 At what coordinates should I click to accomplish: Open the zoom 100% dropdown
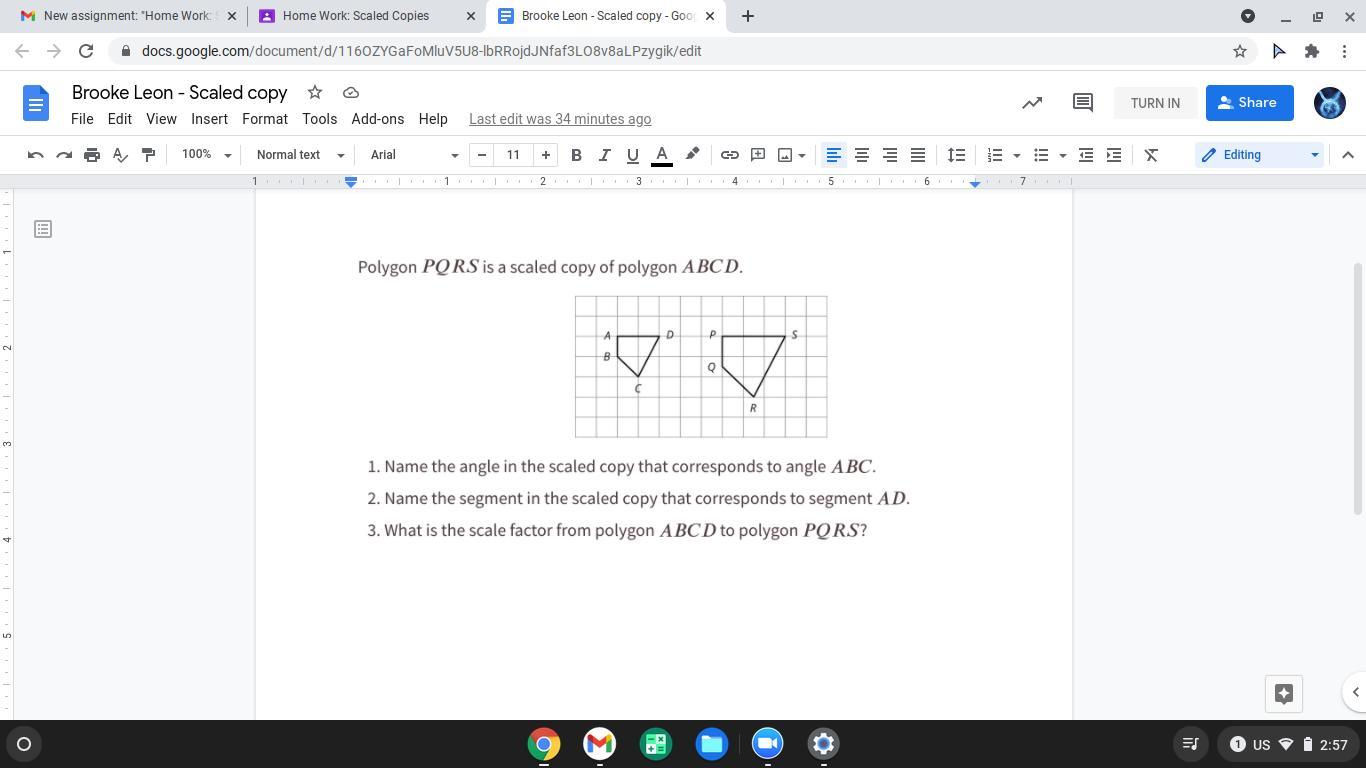coord(206,155)
